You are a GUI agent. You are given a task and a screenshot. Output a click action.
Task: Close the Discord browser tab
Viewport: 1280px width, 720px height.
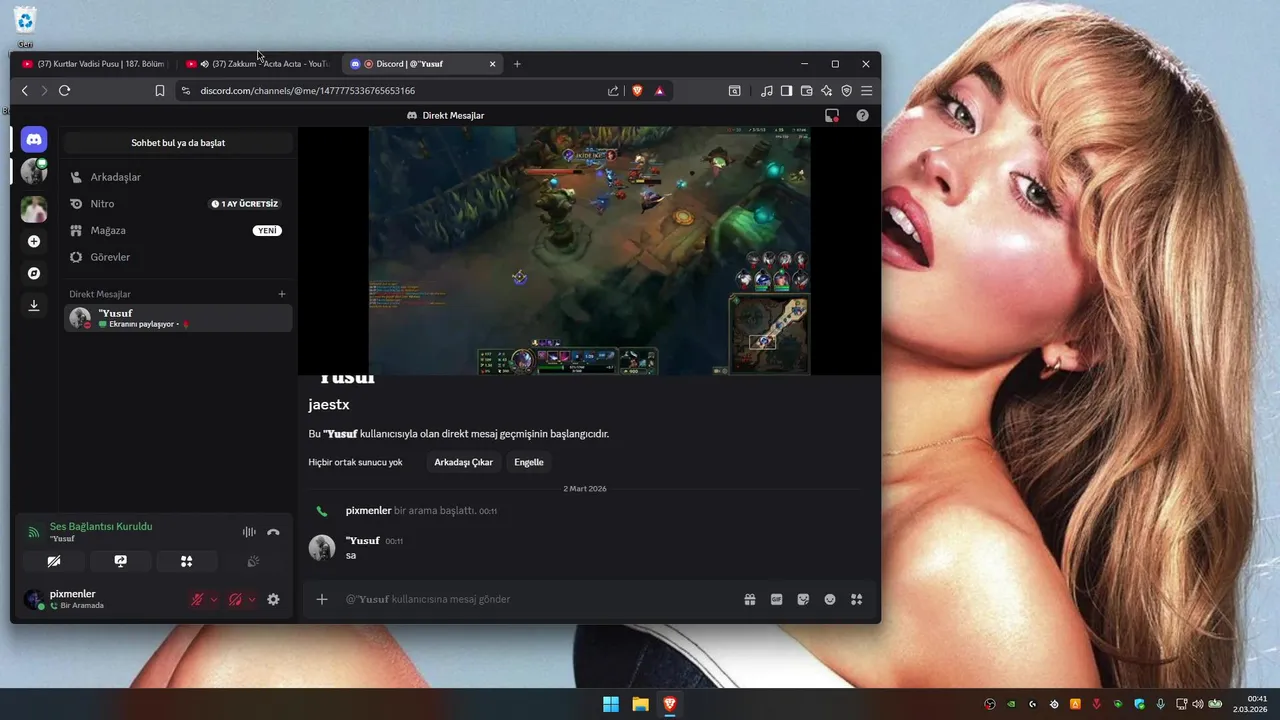(492, 64)
